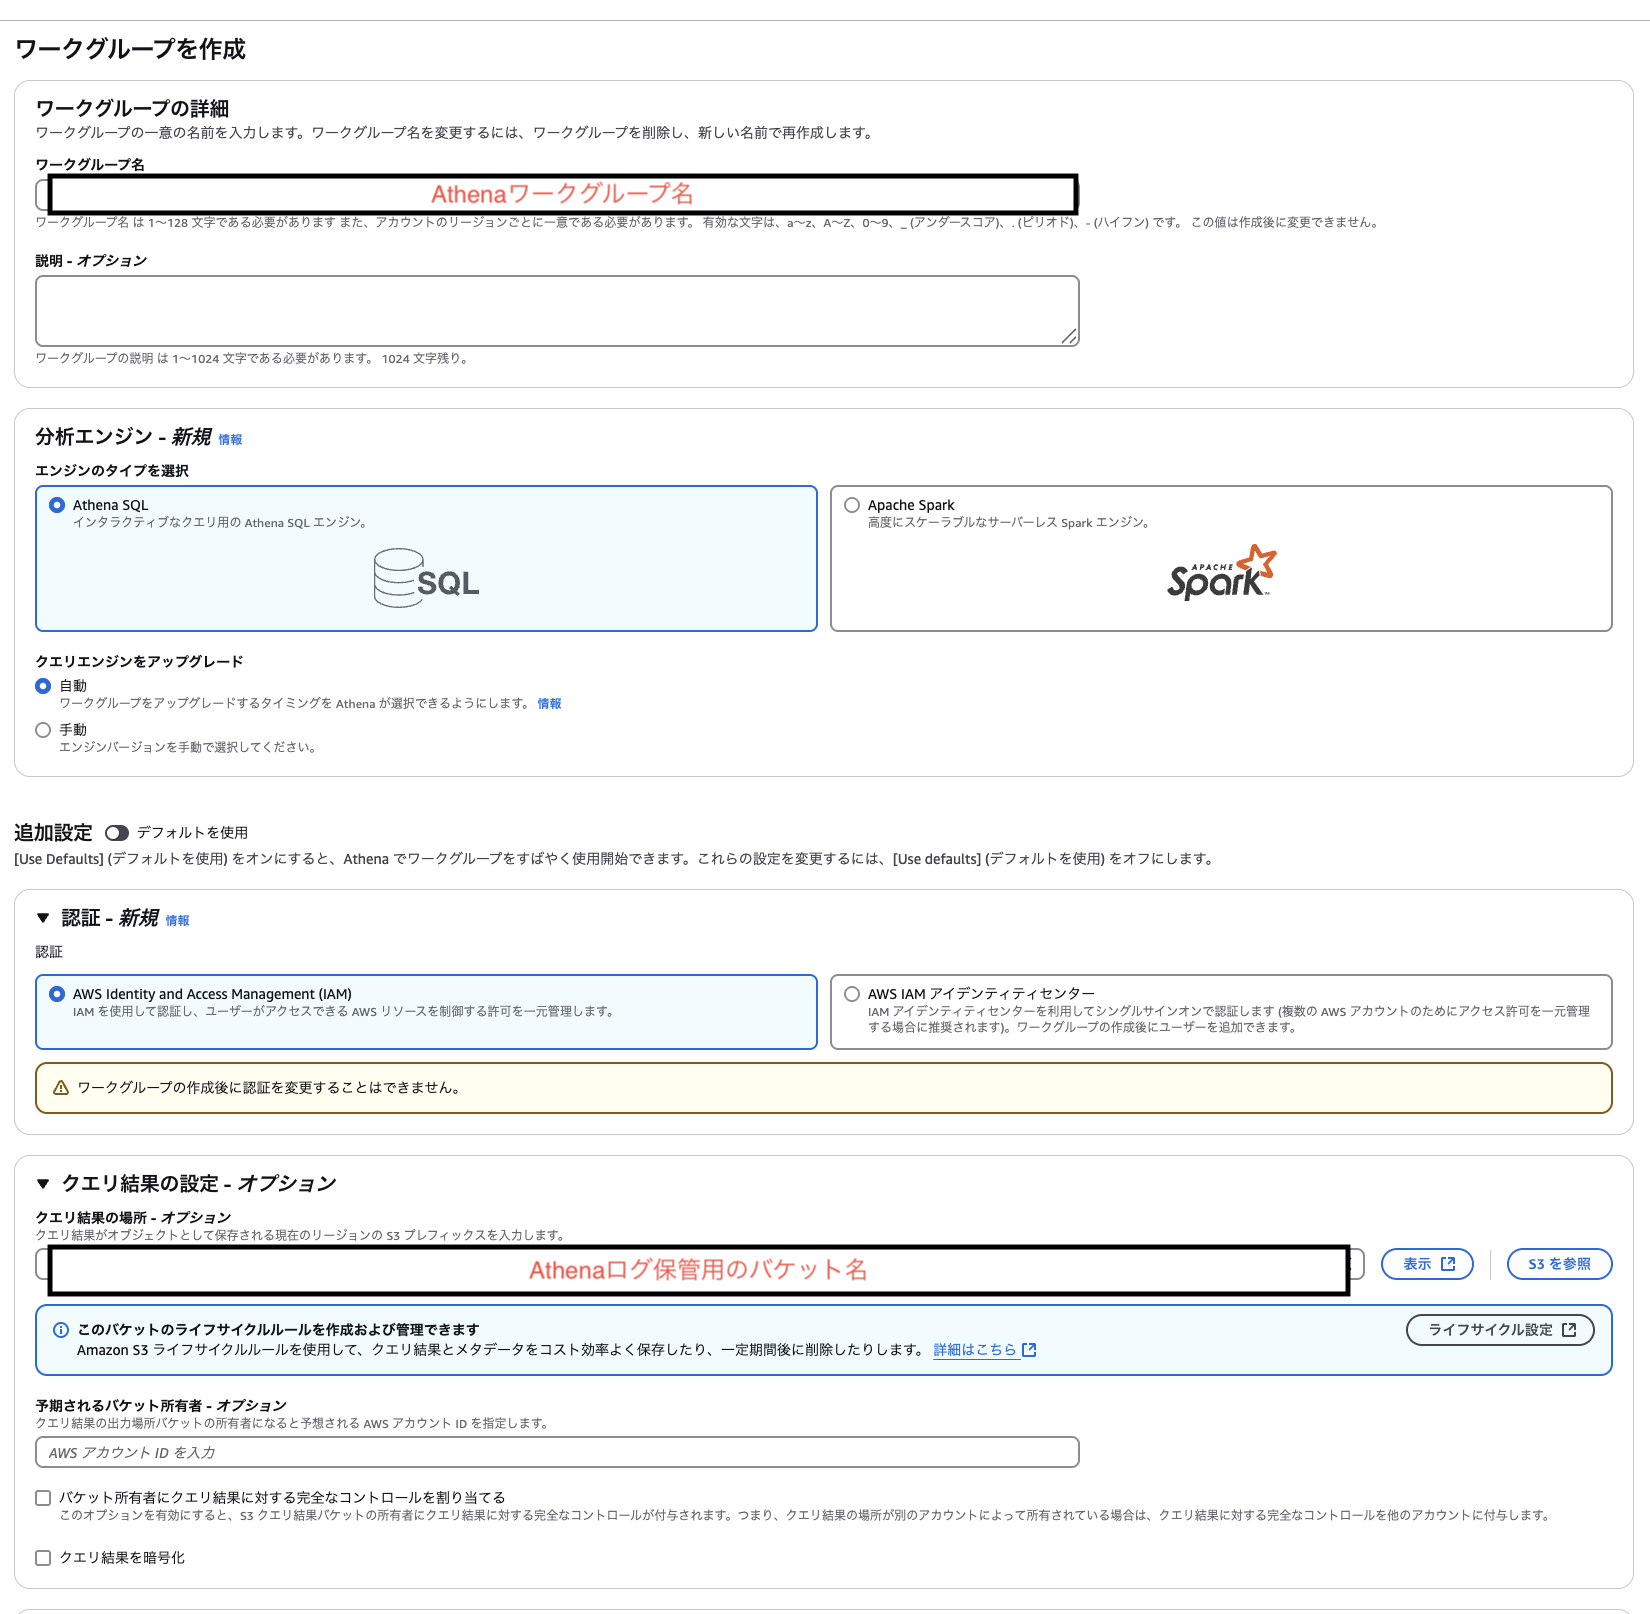The image size is (1650, 1614).
Task: Choose 自動 query engine upgrade option
Action: click(x=43, y=686)
